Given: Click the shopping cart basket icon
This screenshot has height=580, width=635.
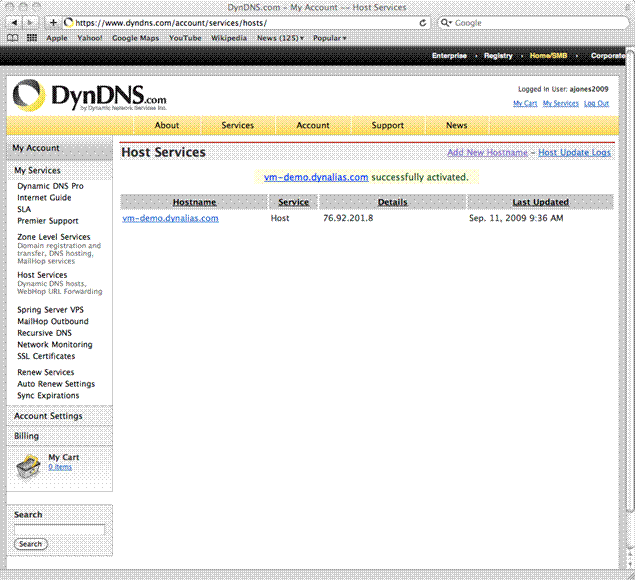Looking at the screenshot, I should [28, 466].
